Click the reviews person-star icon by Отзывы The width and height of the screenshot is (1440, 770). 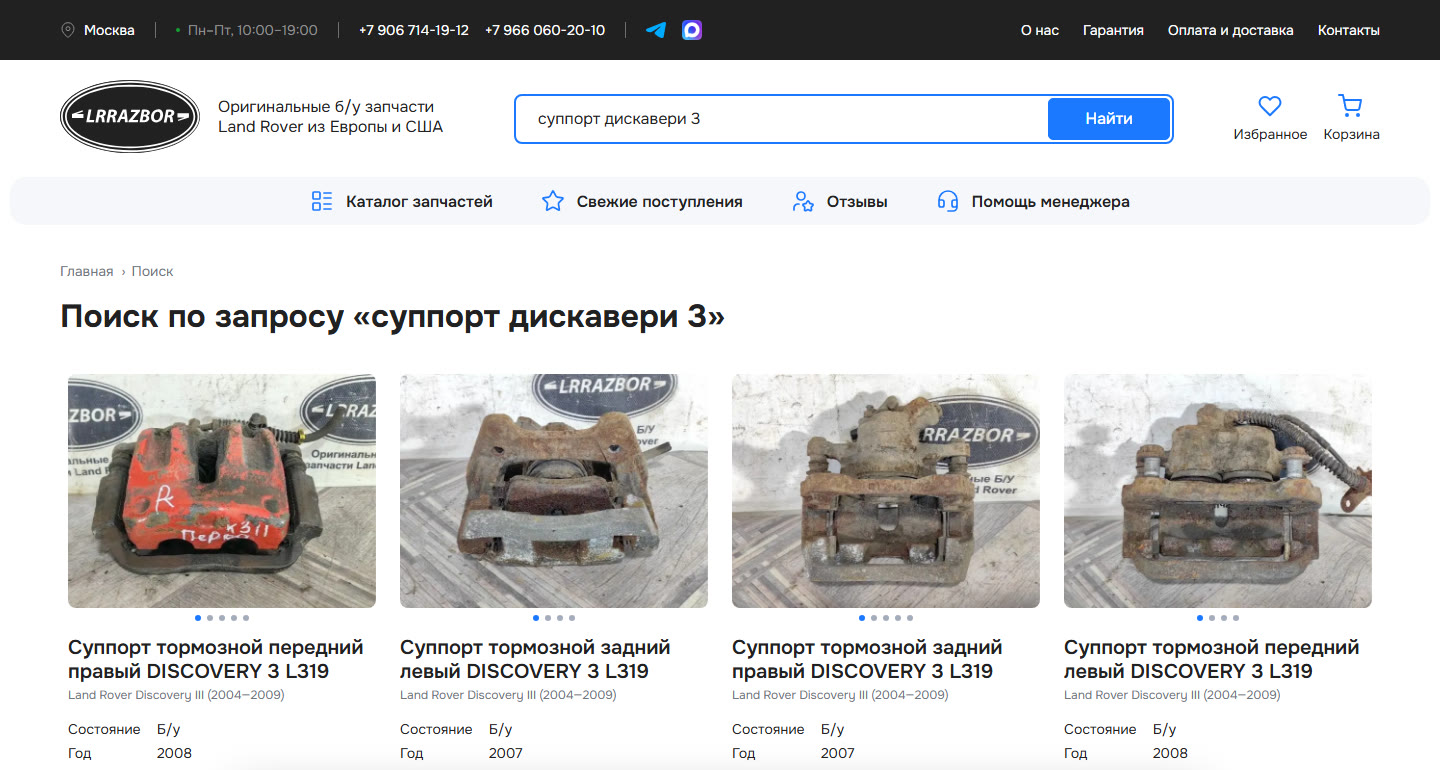pyautogui.click(x=803, y=201)
